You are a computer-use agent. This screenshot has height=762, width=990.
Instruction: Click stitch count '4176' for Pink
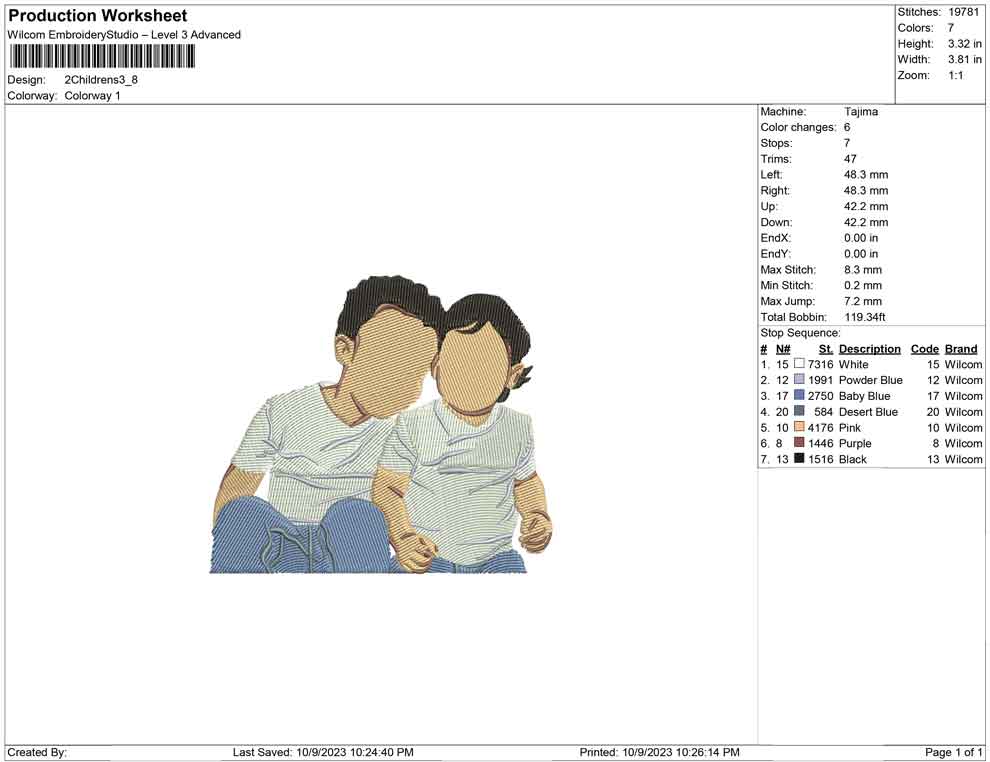pos(820,427)
